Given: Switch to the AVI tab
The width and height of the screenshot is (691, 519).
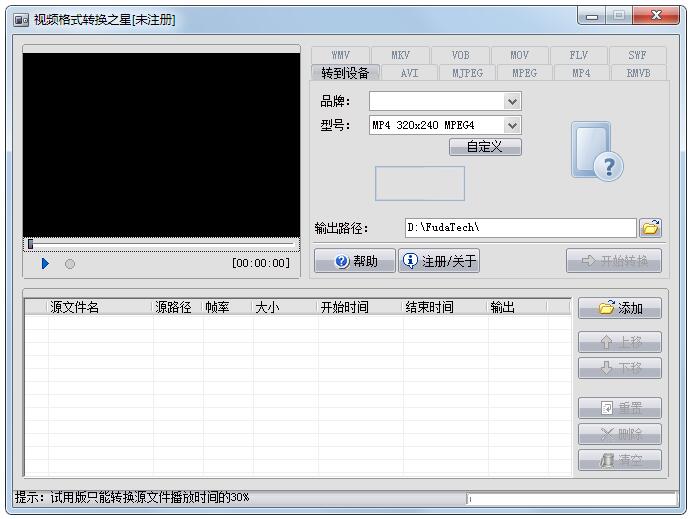Looking at the screenshot, I should coord(409,73).
